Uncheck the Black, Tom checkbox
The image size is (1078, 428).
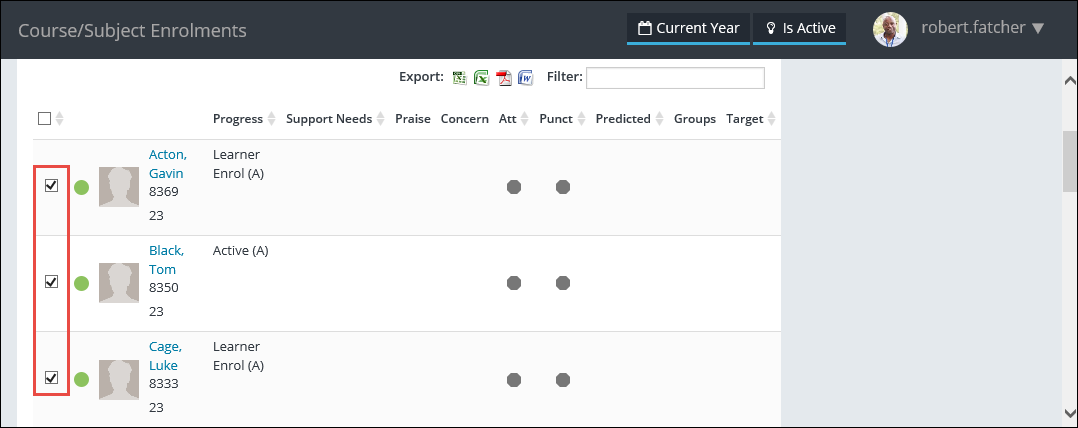[51, 281]
